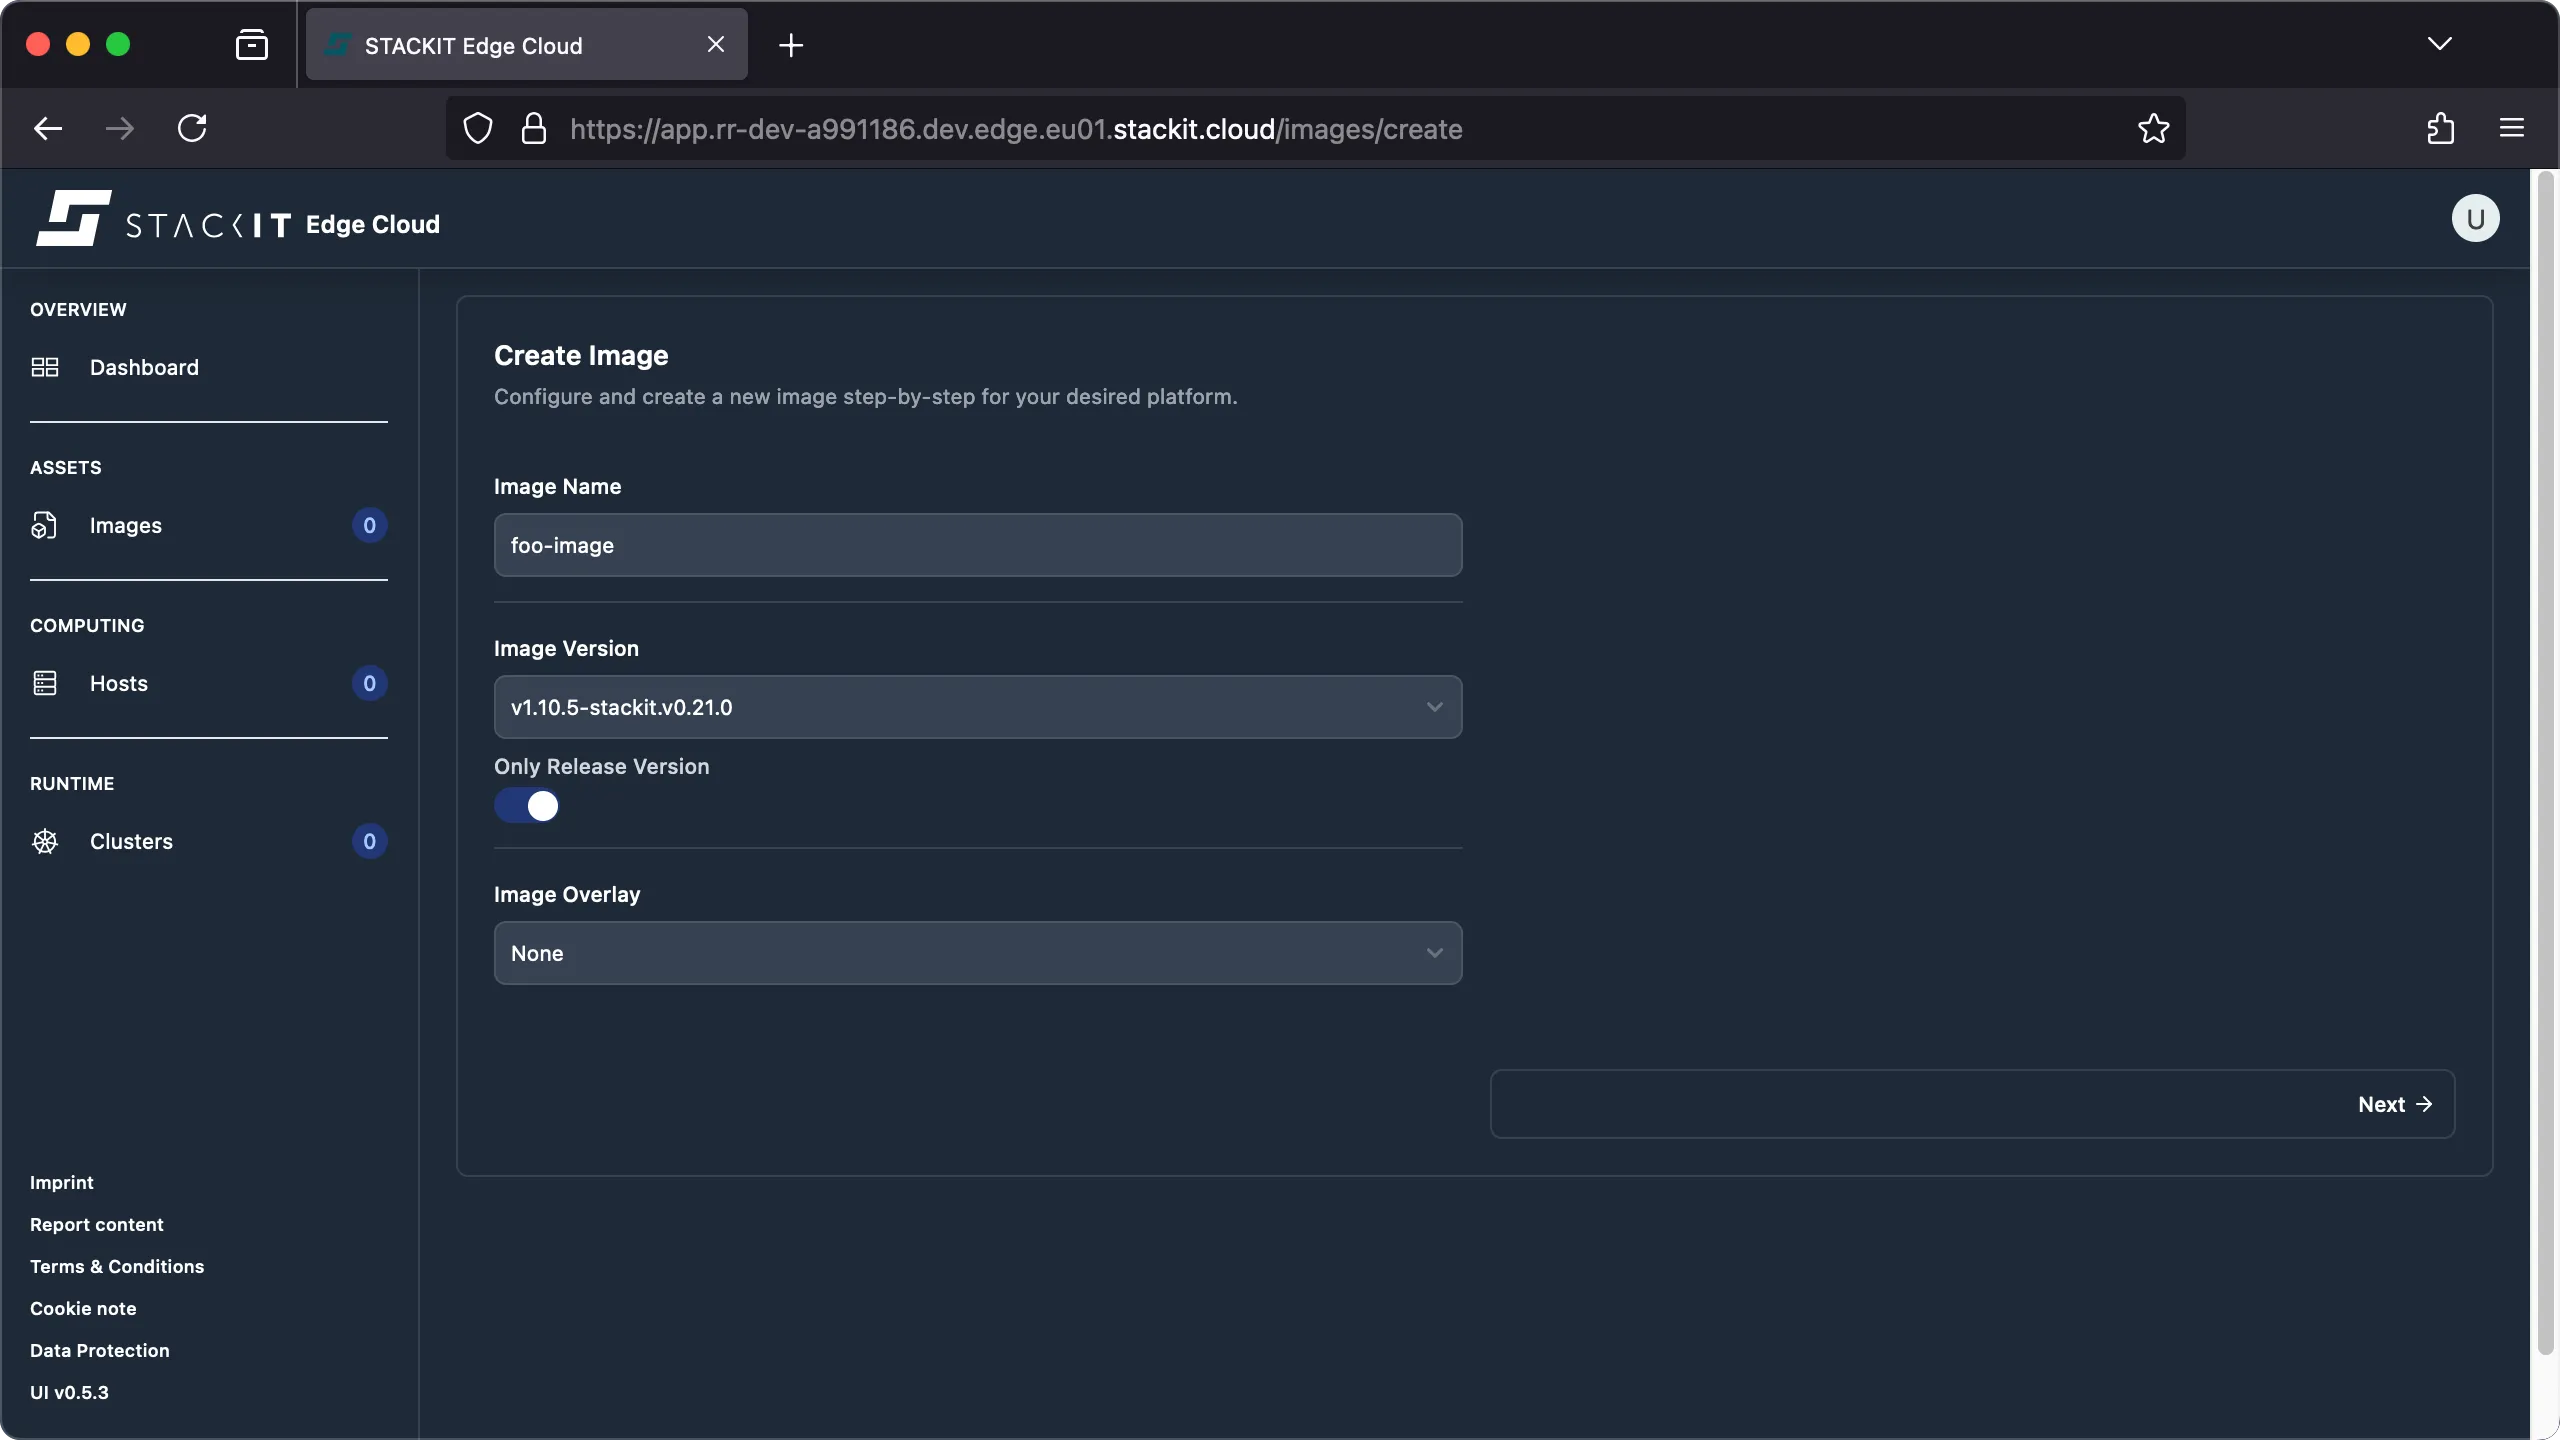Open the Dashboard overview page
2560x1440 pixels.
tap(143, 367)
